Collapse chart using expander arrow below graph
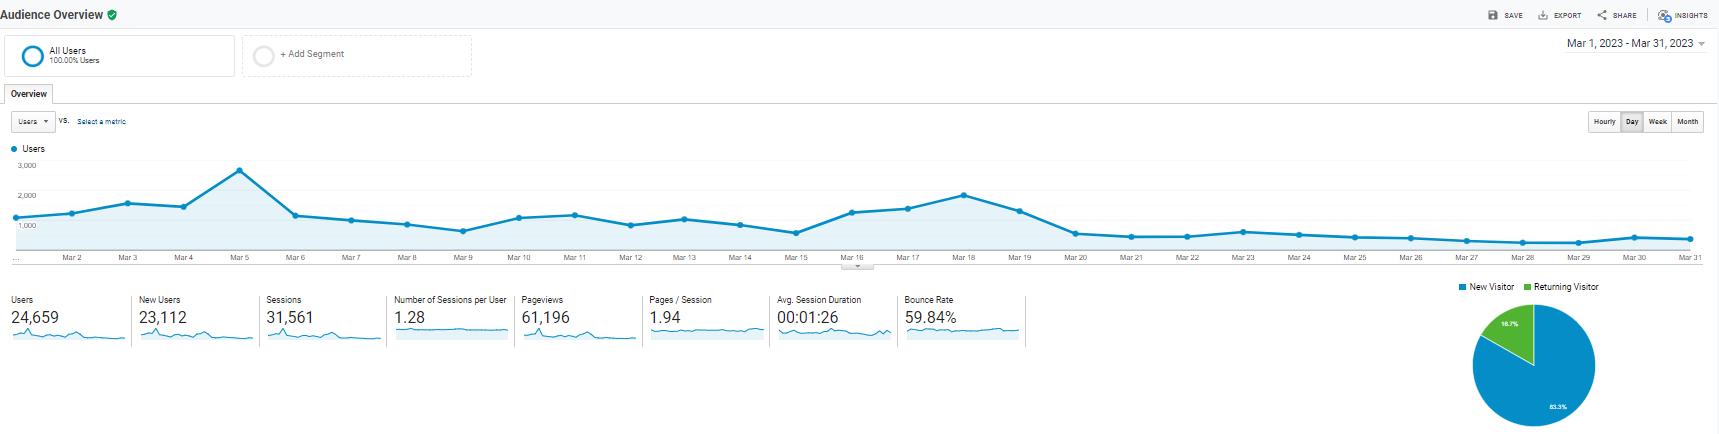The height and width of the screenshot is (434, 1719). point(857,267)
